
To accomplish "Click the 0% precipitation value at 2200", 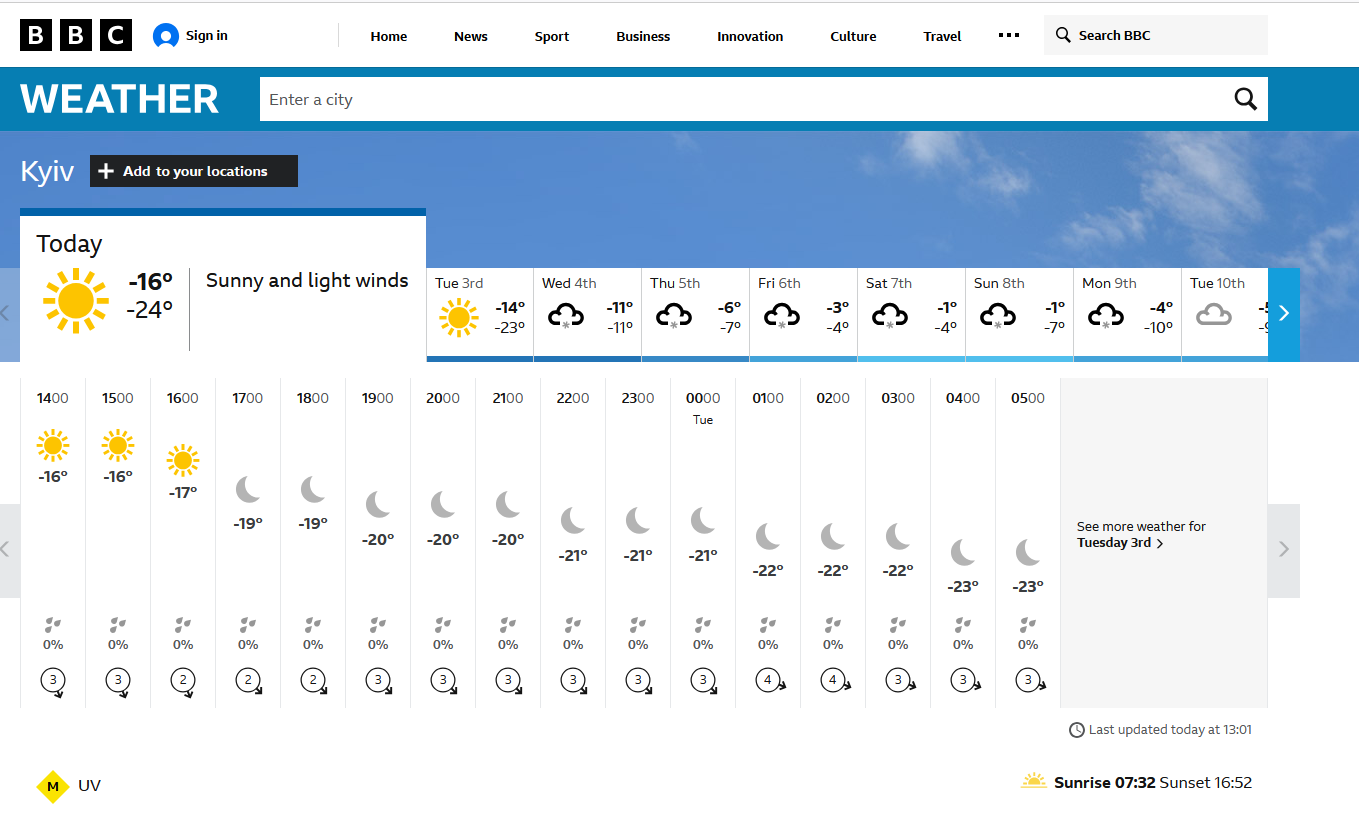I will 573,645.
